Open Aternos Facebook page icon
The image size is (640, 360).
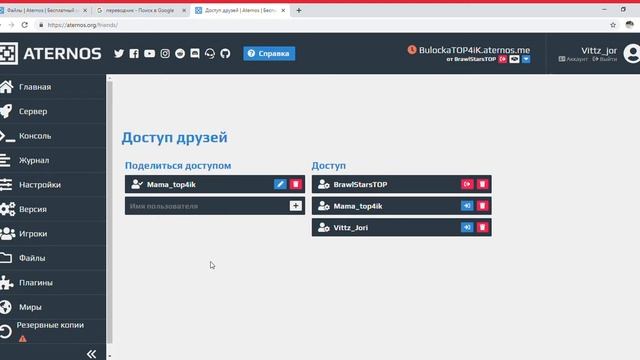[x=134, y=53]
